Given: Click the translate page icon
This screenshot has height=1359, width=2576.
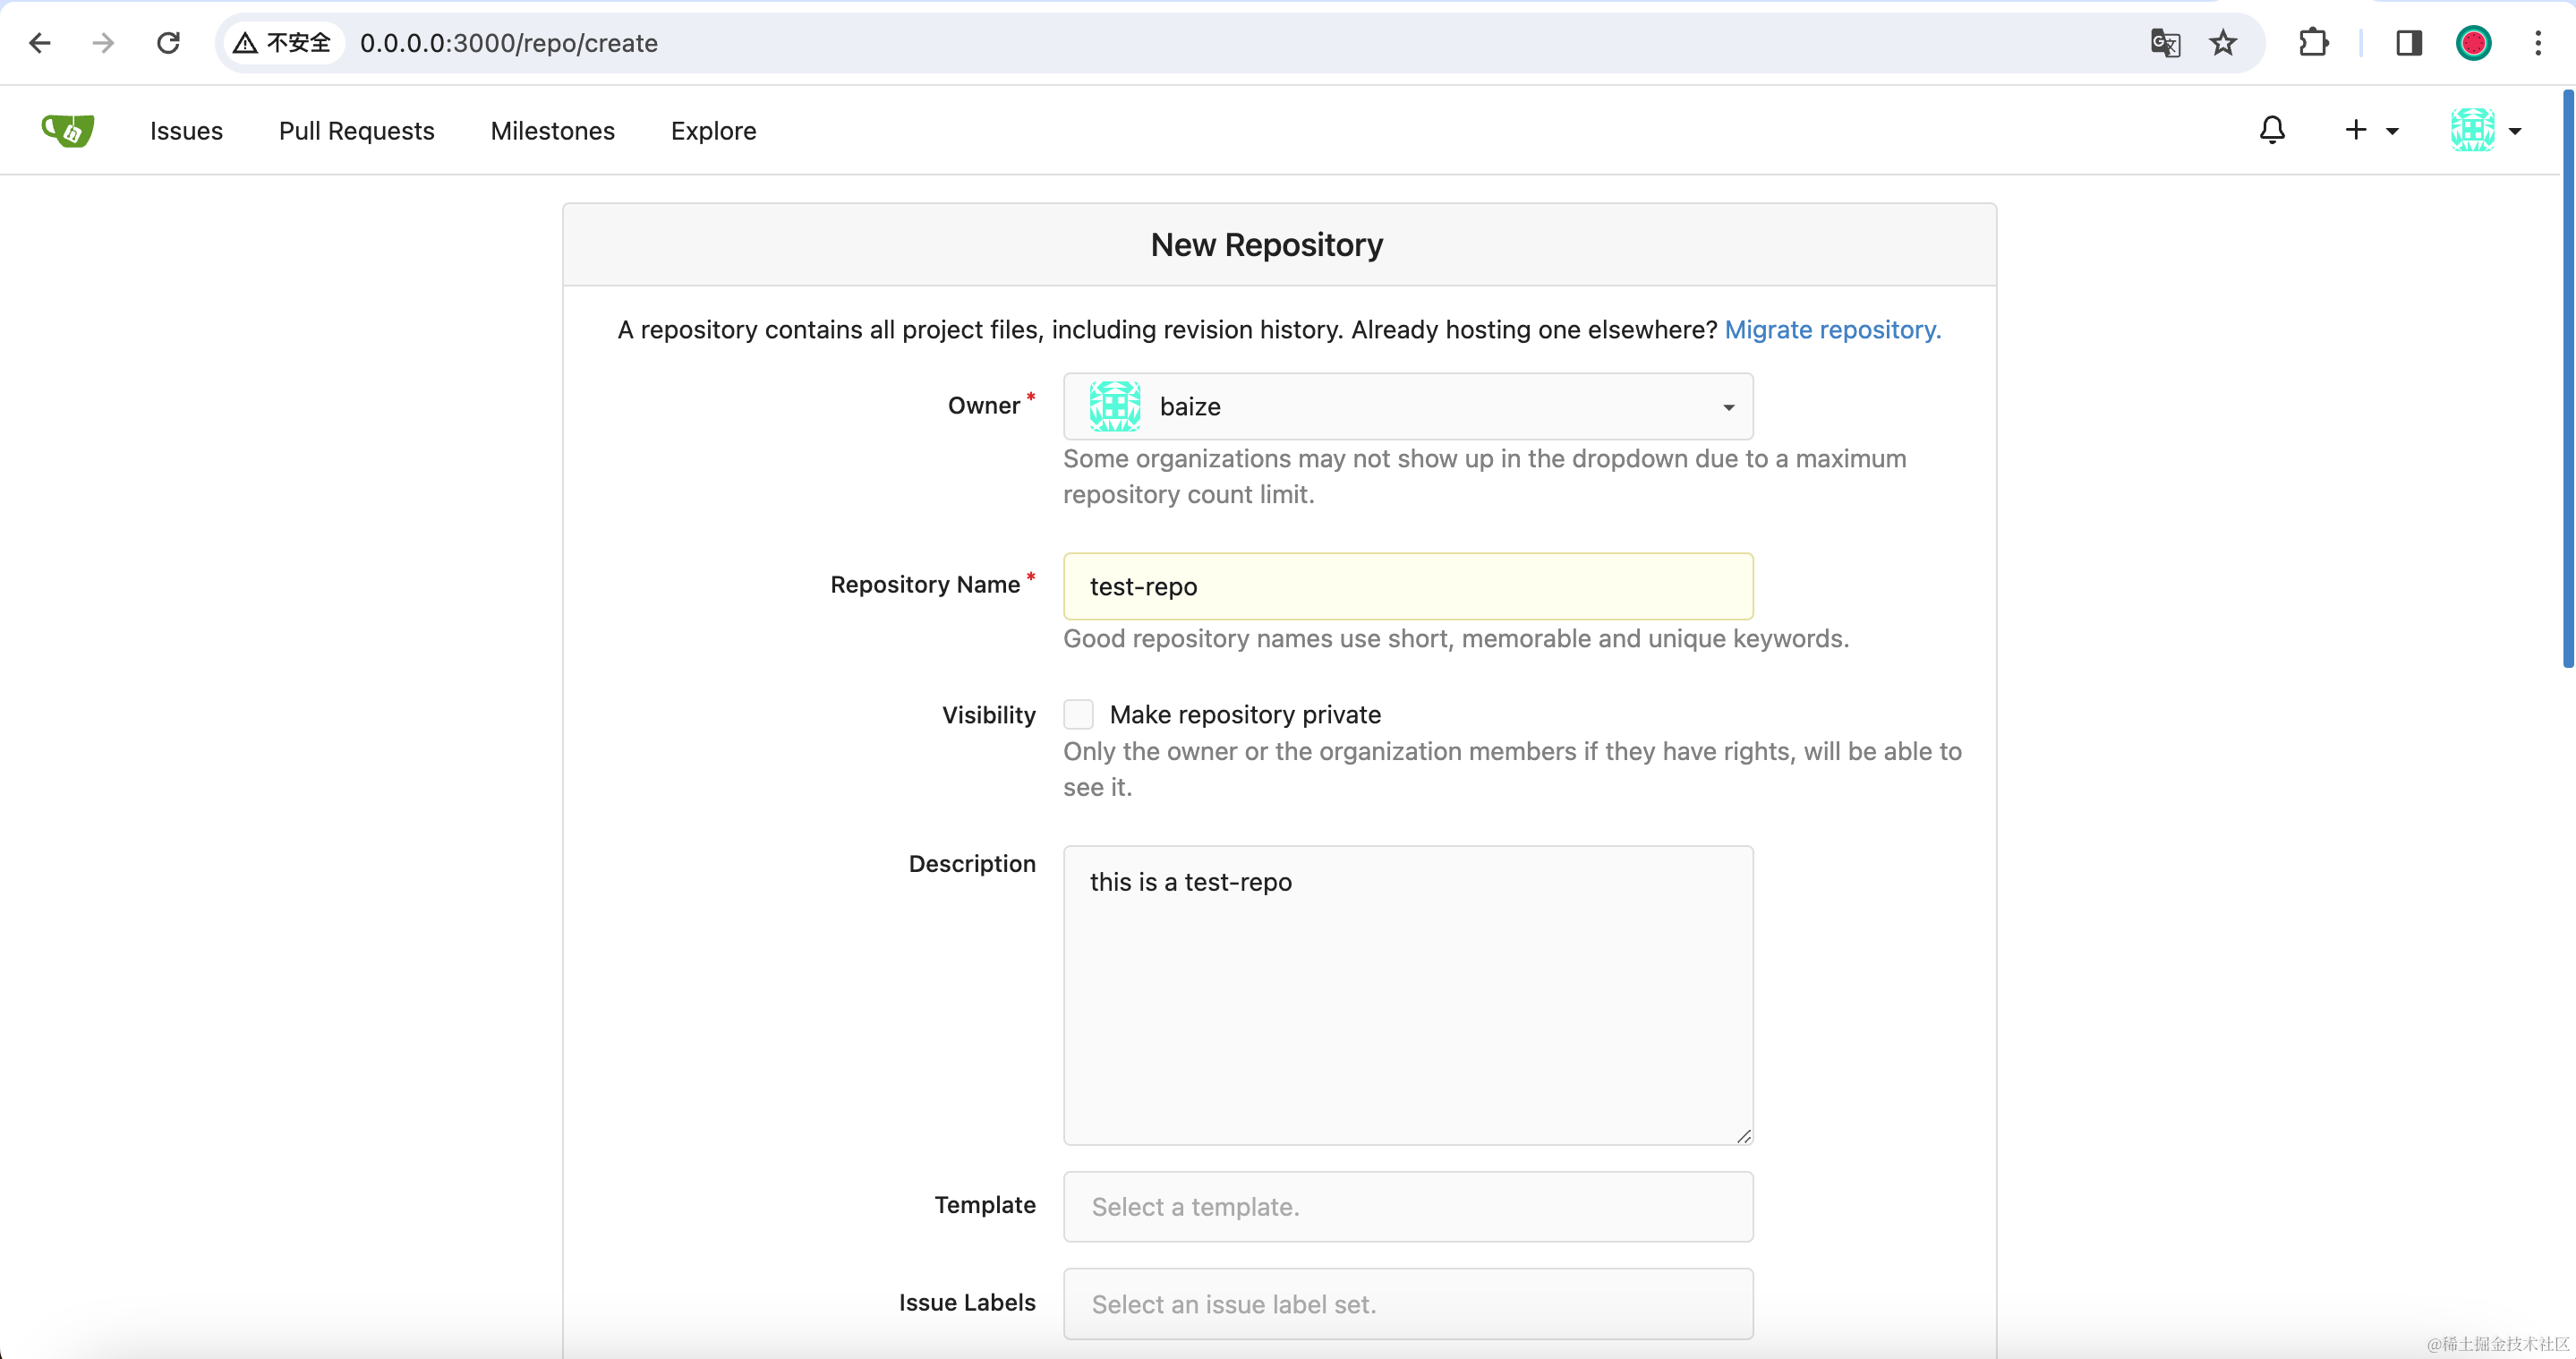Looking at the screenshot, I should (2165, 43).
